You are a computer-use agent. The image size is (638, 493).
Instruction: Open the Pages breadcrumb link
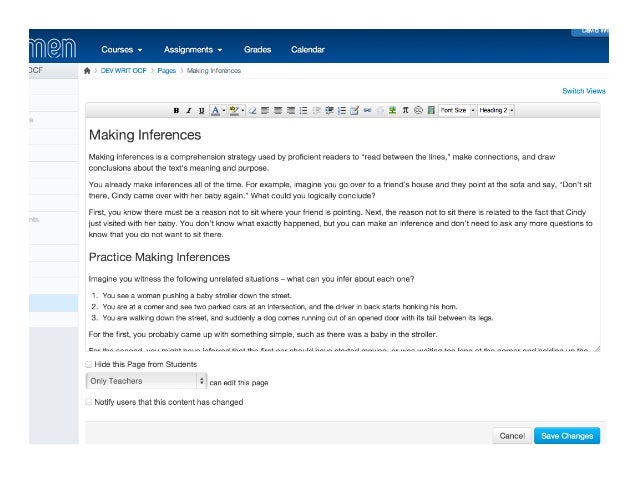pyautogui.click(x=166, y=70)
